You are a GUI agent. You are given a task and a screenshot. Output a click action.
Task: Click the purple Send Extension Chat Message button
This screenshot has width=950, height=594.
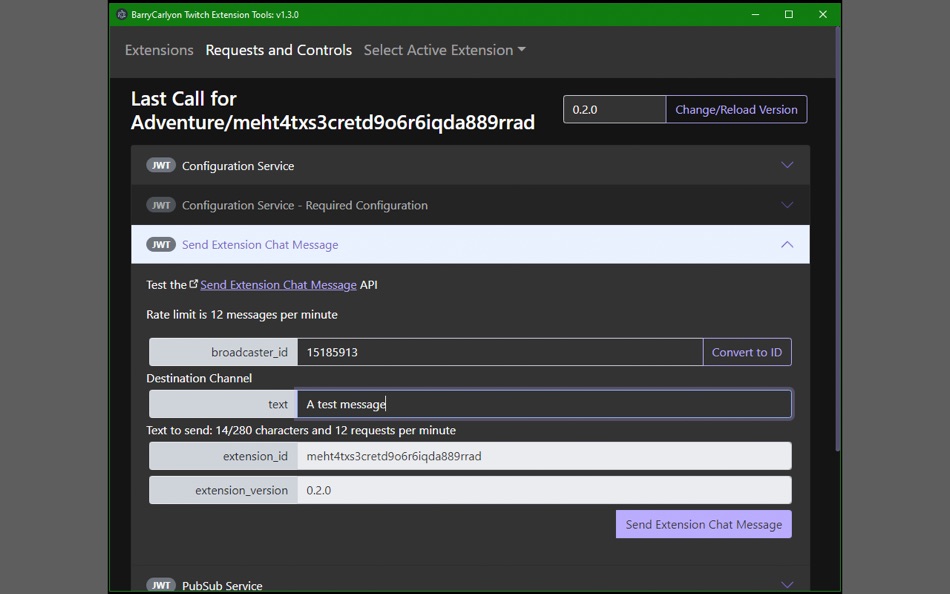tap(703, 524)
